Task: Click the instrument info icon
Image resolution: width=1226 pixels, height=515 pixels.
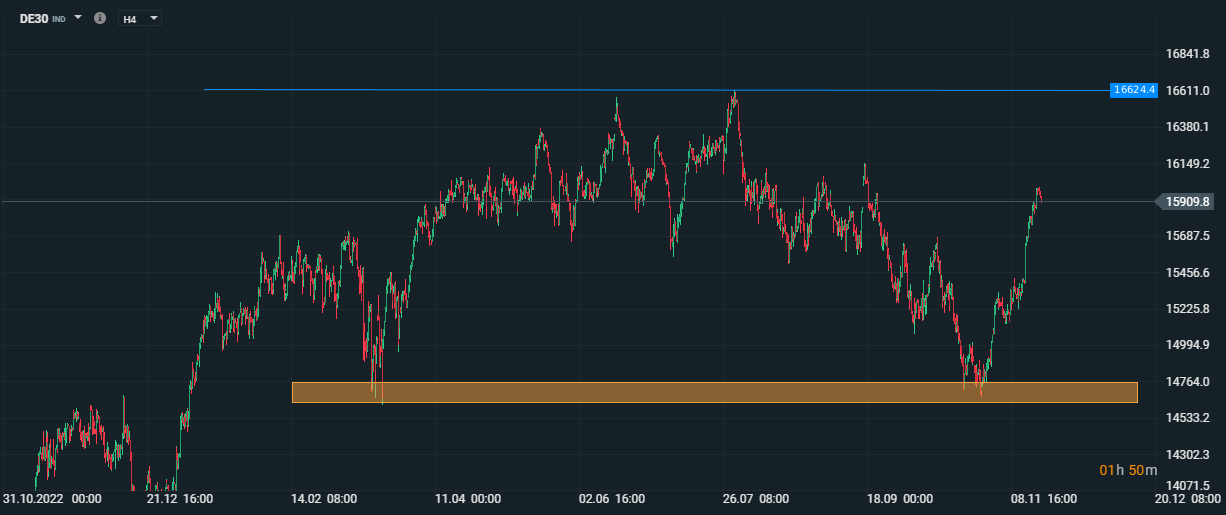Action: click(99, 18)
